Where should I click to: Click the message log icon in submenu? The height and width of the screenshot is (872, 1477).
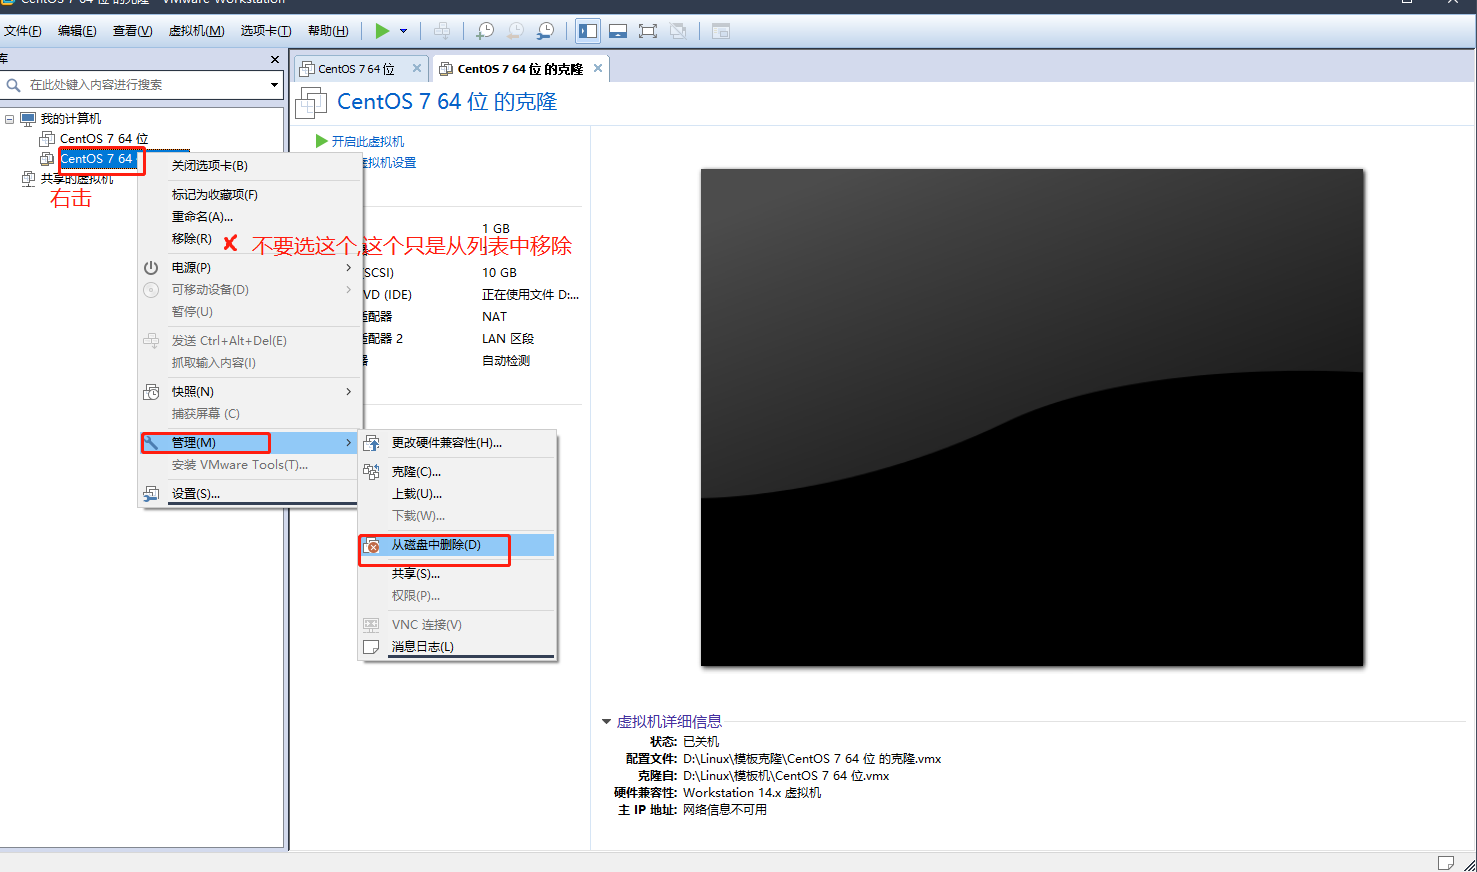(371, 647)
